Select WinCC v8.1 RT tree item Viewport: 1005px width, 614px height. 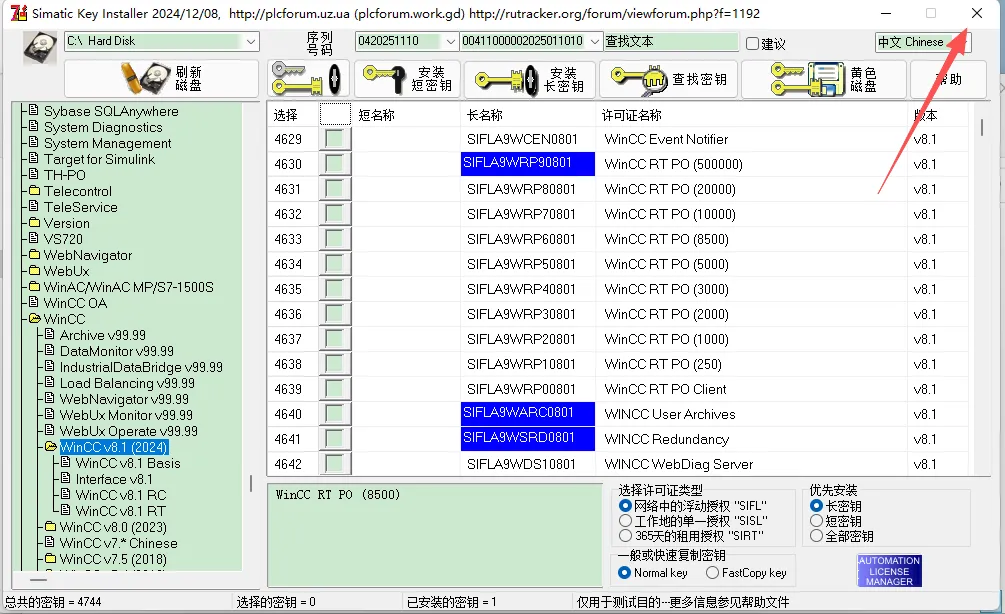pos(120,511)
